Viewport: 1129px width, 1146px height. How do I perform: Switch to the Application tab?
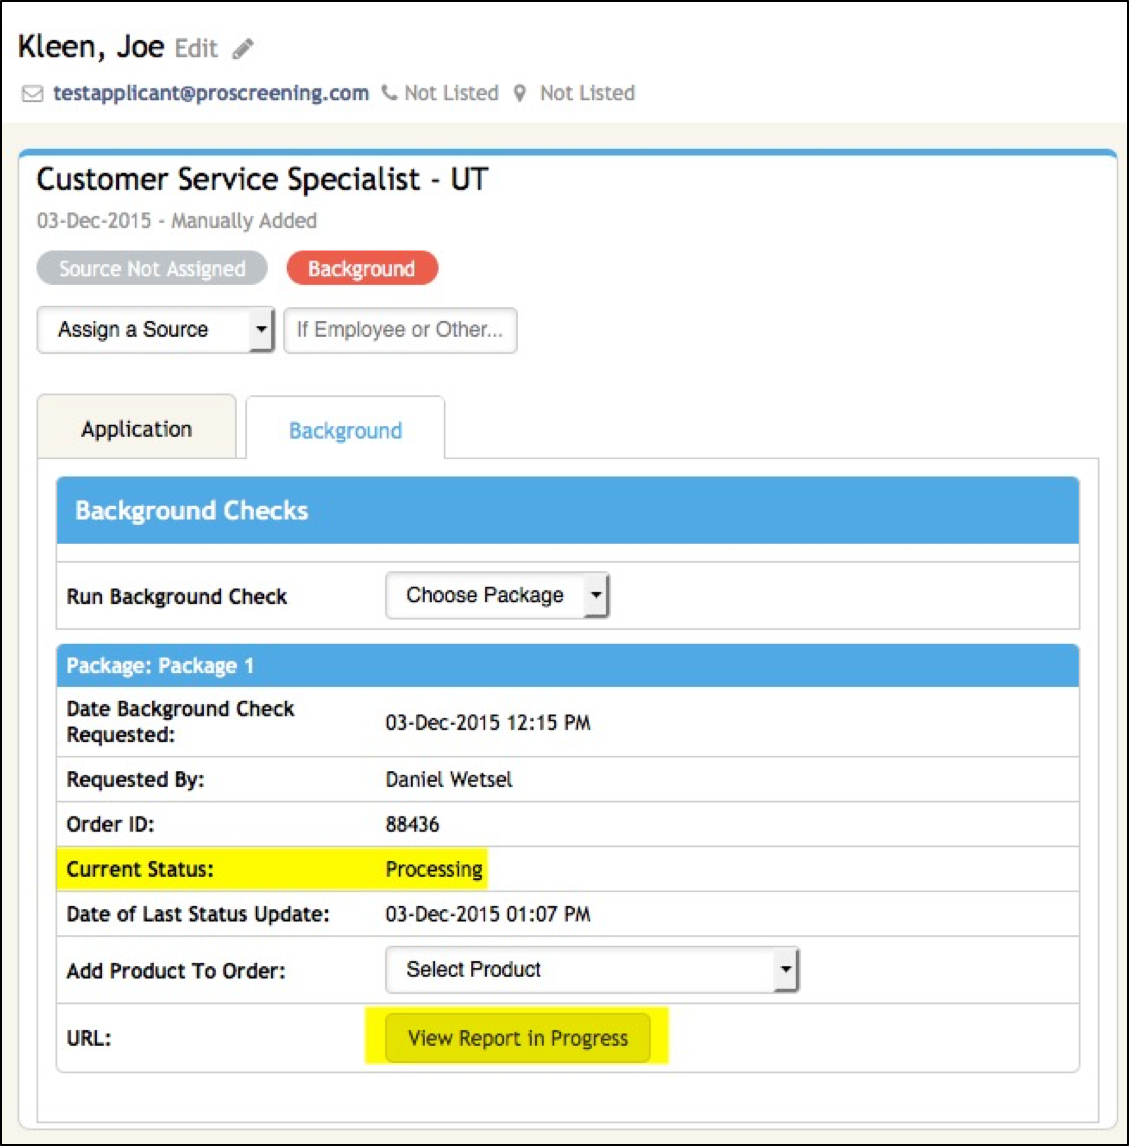pos(136,428)
